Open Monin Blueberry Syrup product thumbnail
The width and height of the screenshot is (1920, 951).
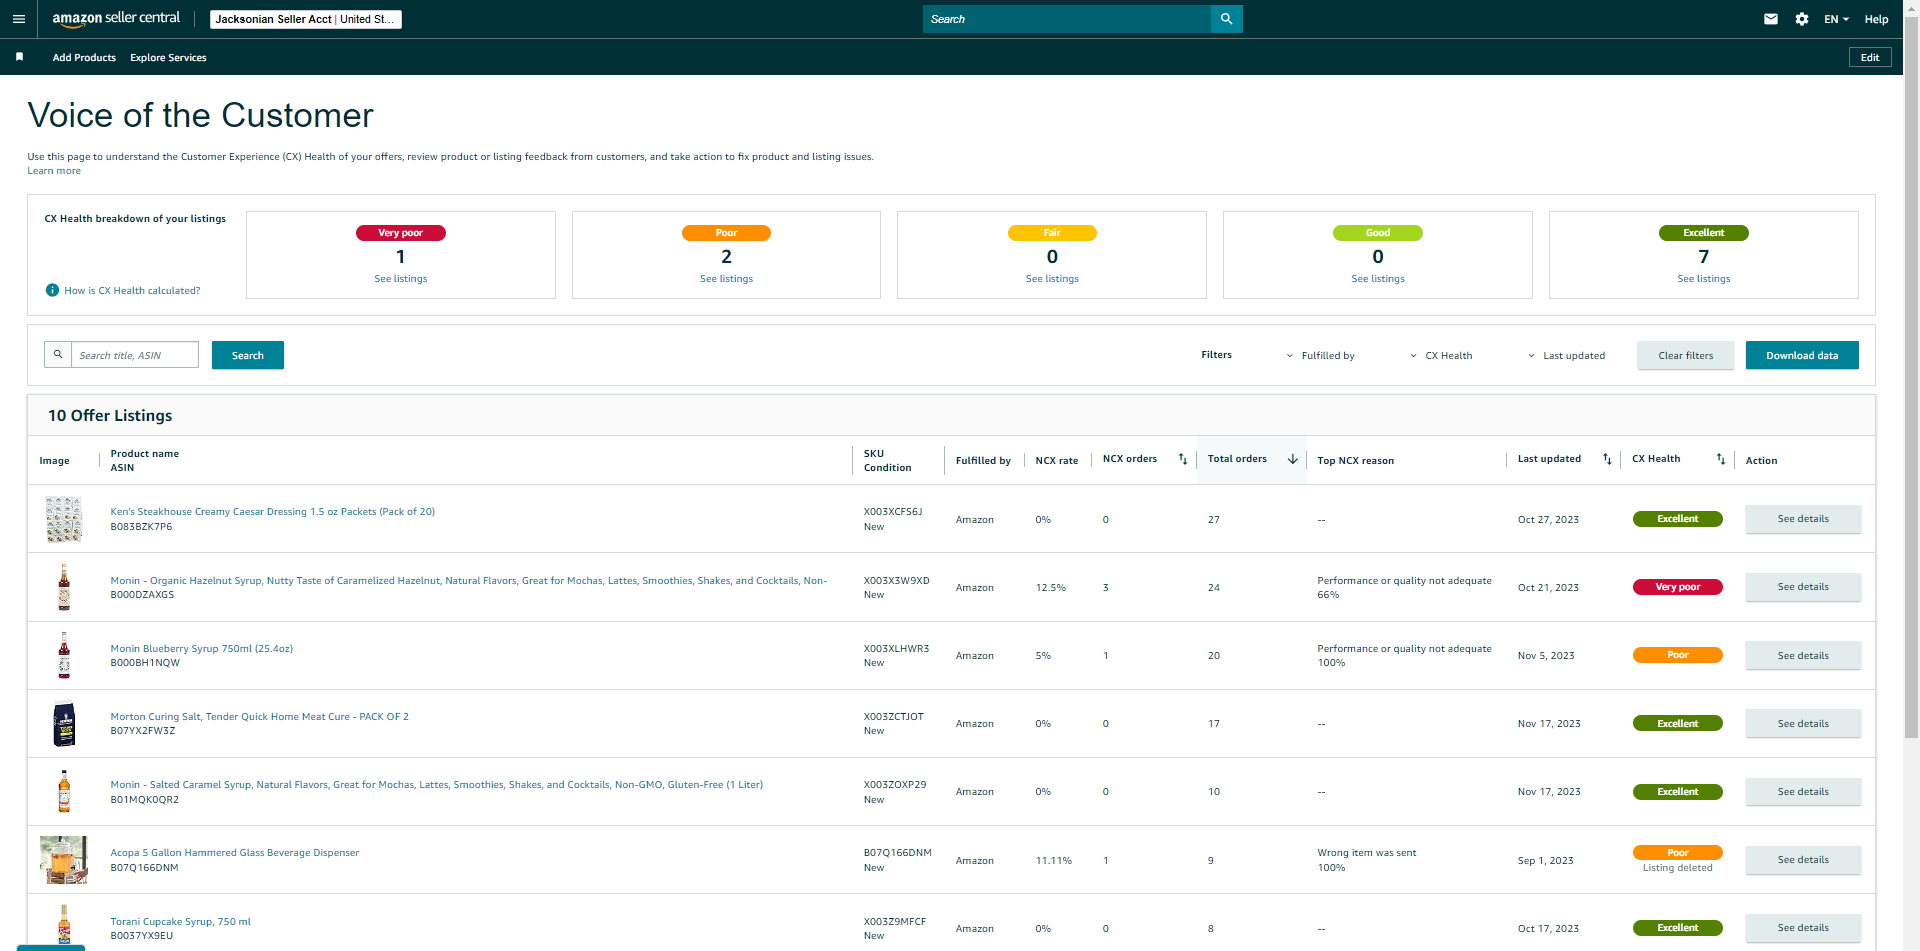pyautogui.click(x=64, y=655)
